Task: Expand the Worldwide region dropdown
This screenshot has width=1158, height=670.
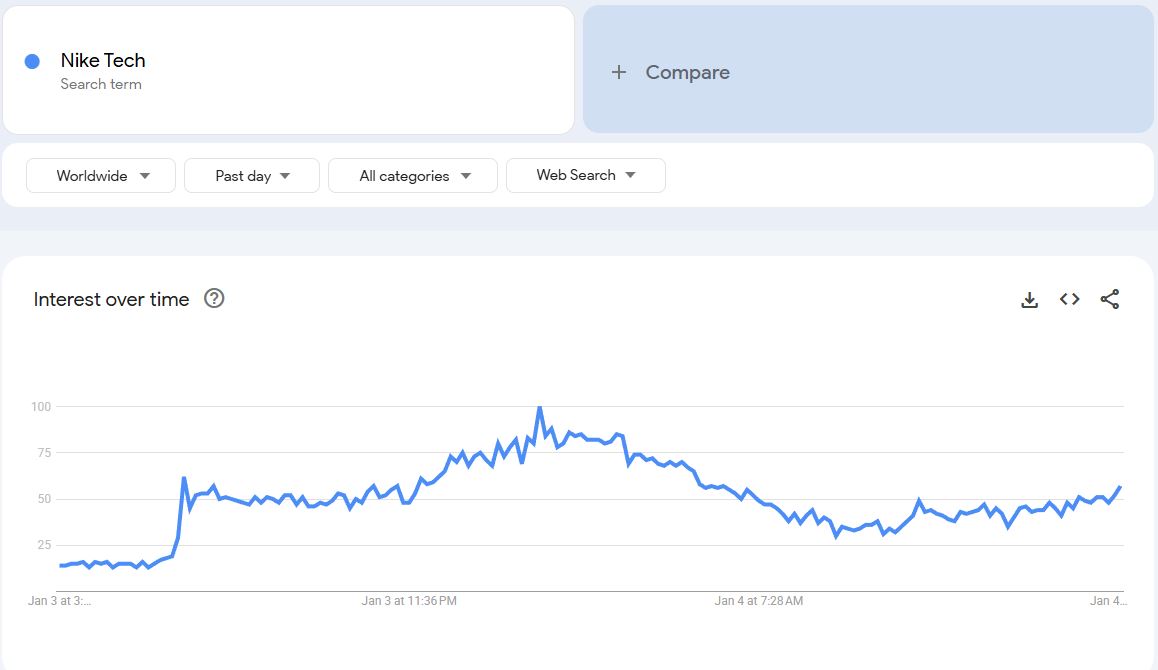Action: pos(101,175)
